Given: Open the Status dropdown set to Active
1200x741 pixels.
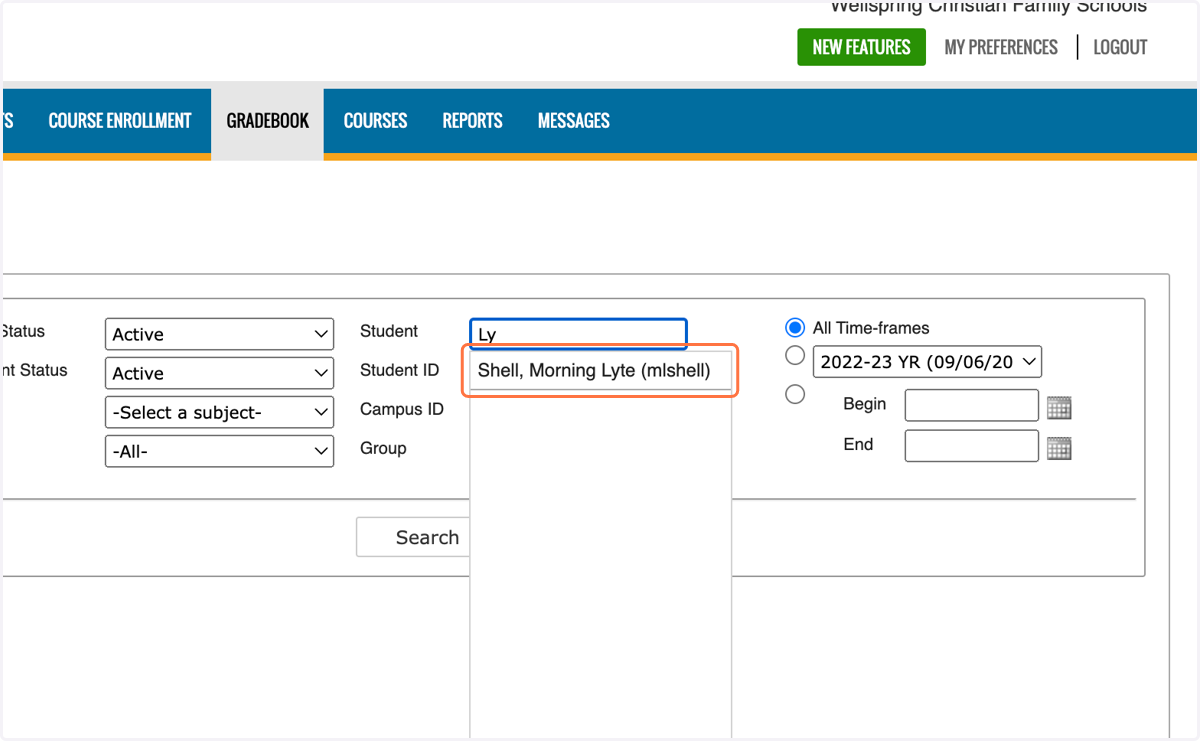Looking at the screenshot, I should pos(219,334).
